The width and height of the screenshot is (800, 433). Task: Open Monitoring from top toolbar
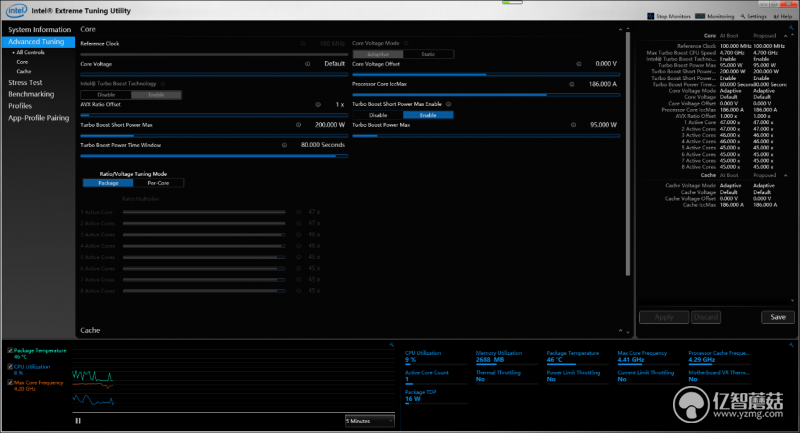pos(714,16)
